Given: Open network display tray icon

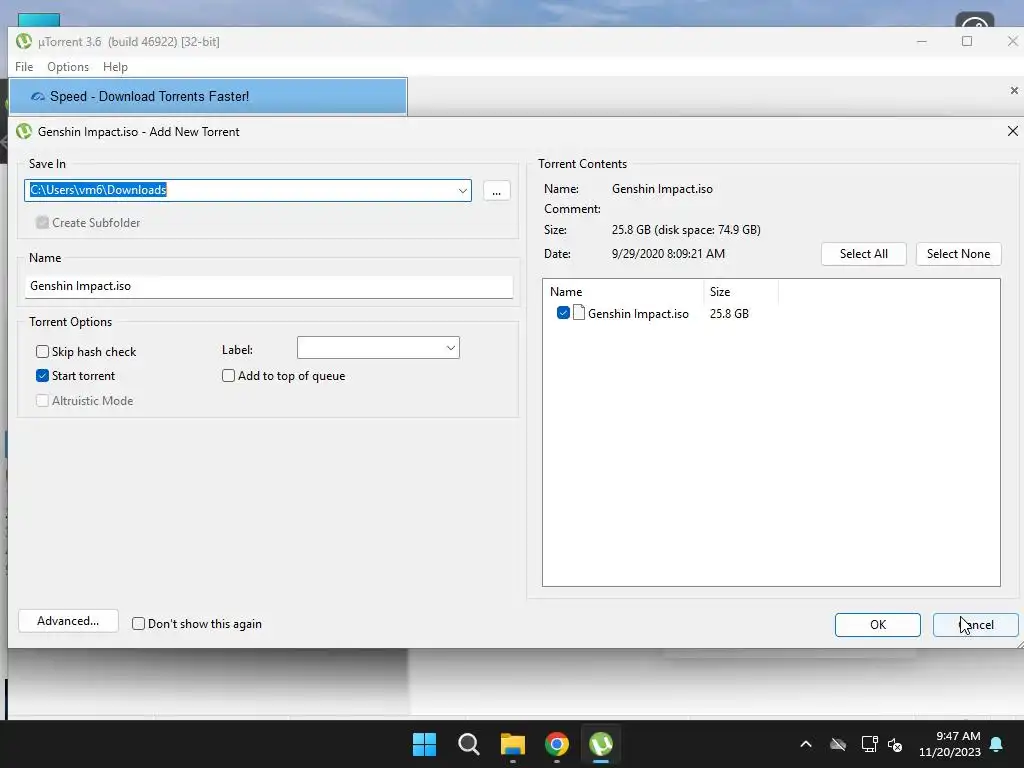Looking at the screenshot, I should [869, 744].
